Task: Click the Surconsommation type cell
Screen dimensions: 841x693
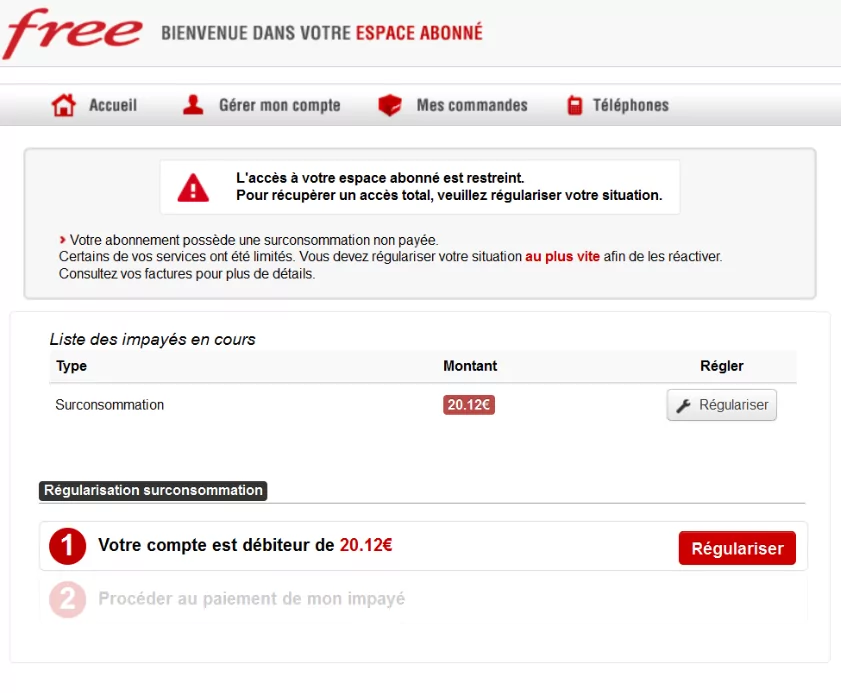Action: pyautogui.click(x=109, y=405)
